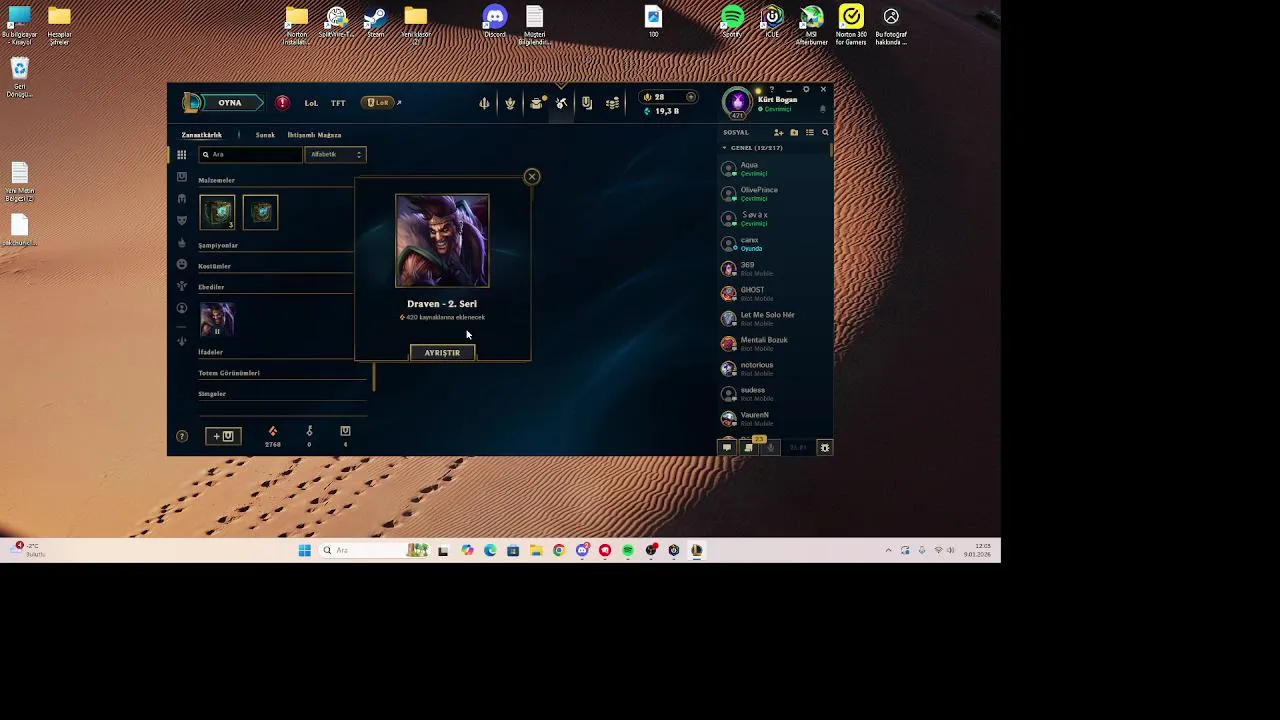
Task: Click the orange essence 2768 counter
Action: [x=273, y=436]
